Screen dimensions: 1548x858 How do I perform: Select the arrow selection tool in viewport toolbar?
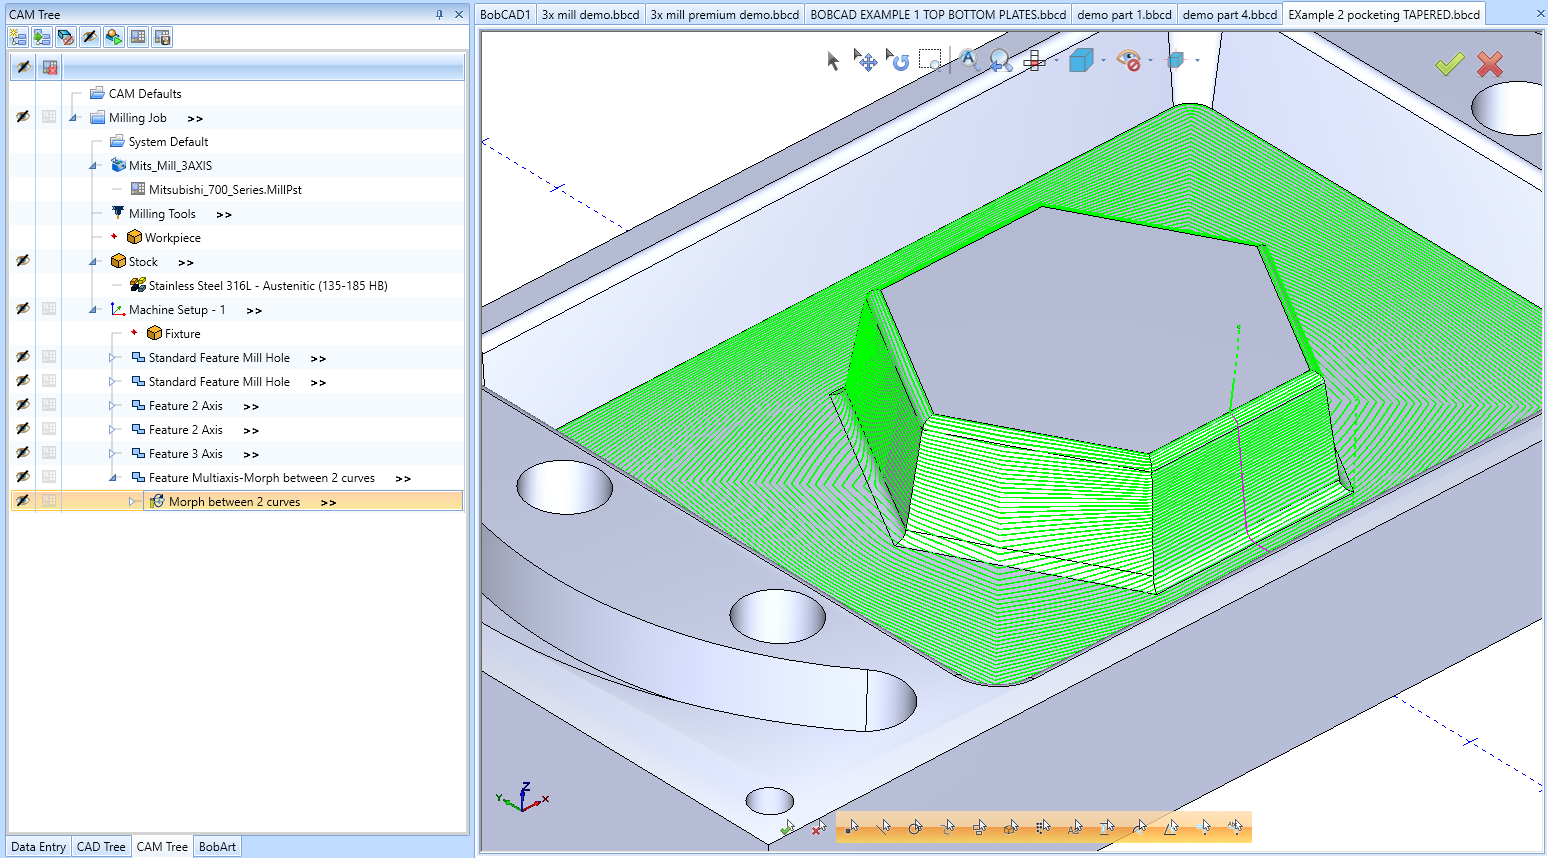coord(833,62)
